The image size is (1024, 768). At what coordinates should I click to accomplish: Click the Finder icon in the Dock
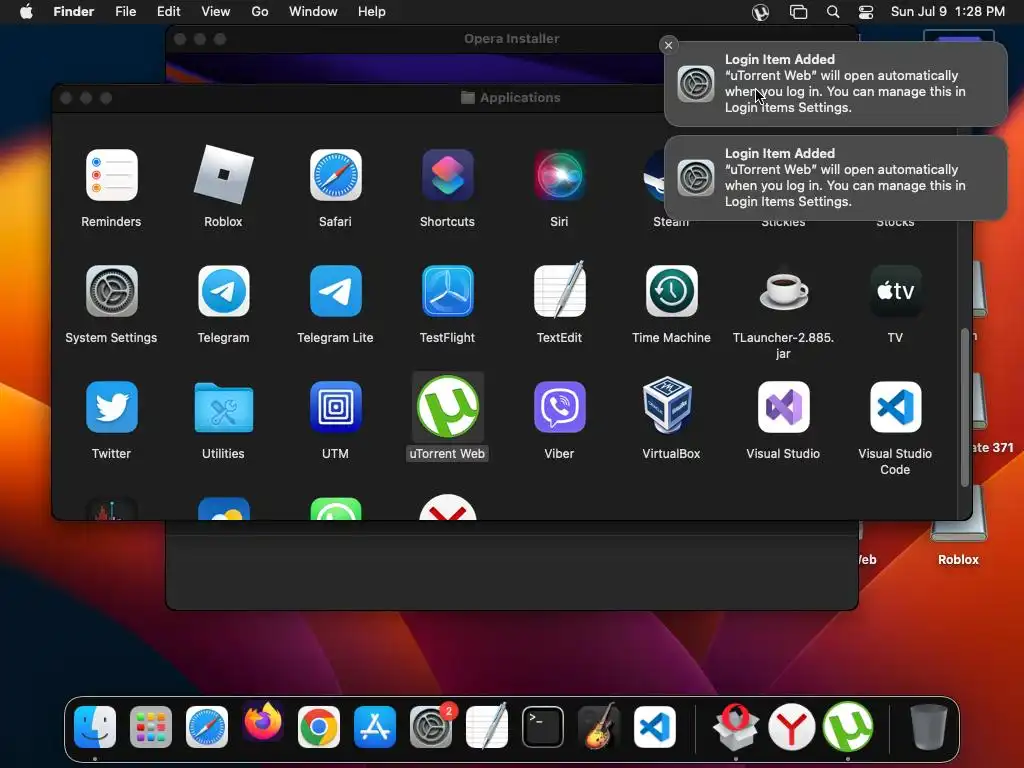(x=95, y=727)
